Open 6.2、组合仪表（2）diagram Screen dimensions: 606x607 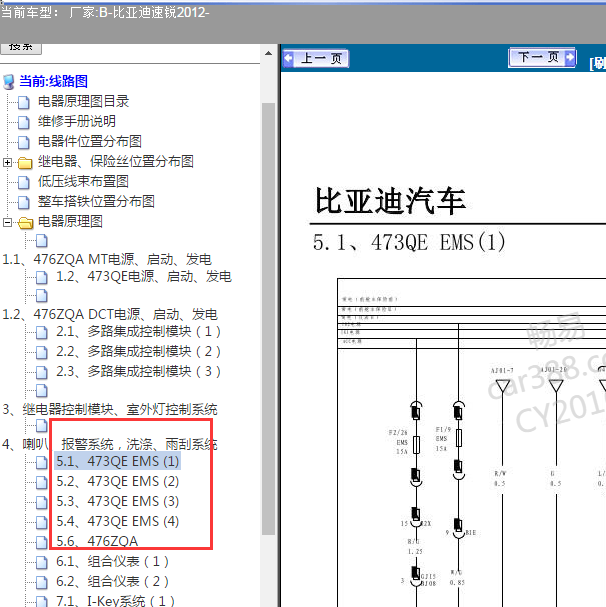(112, 581)
